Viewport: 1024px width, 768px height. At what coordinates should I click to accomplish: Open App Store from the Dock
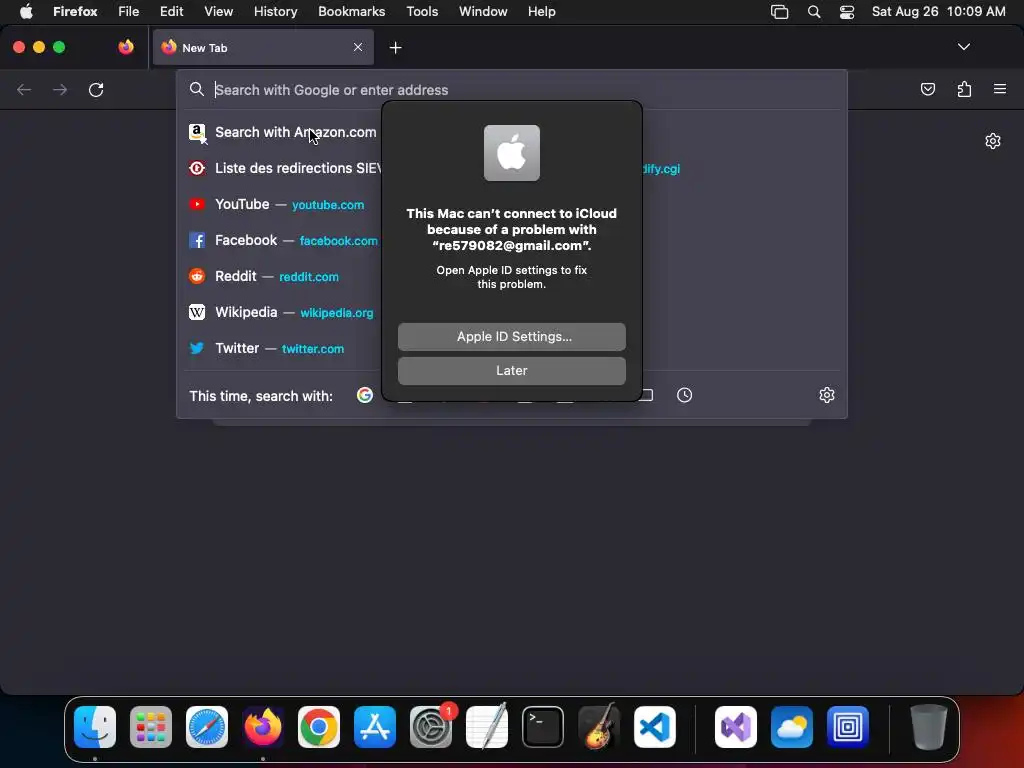point(375,727)
